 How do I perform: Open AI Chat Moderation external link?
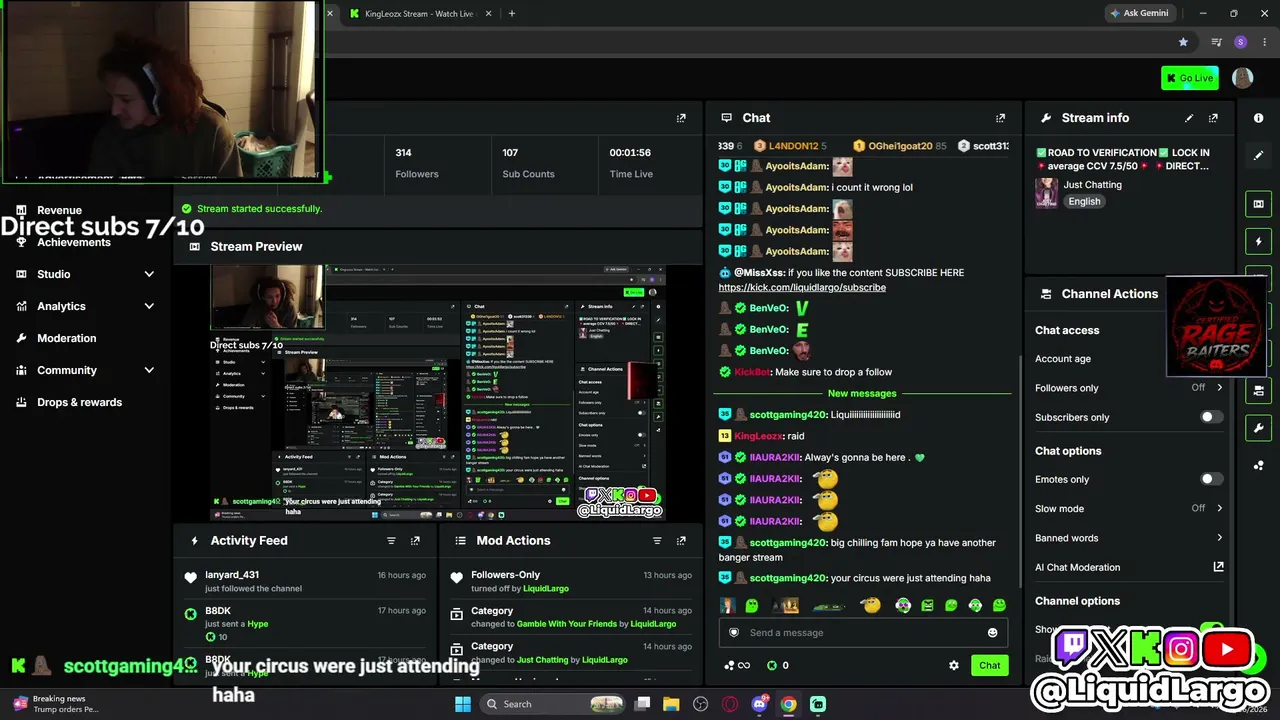click(x=1218, y=567)
